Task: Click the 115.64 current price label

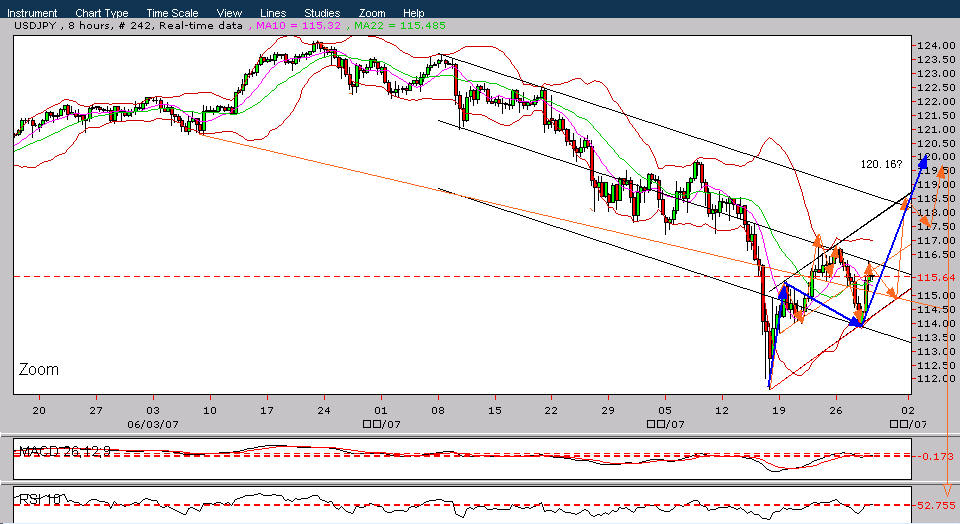Action: click(936, 277)
